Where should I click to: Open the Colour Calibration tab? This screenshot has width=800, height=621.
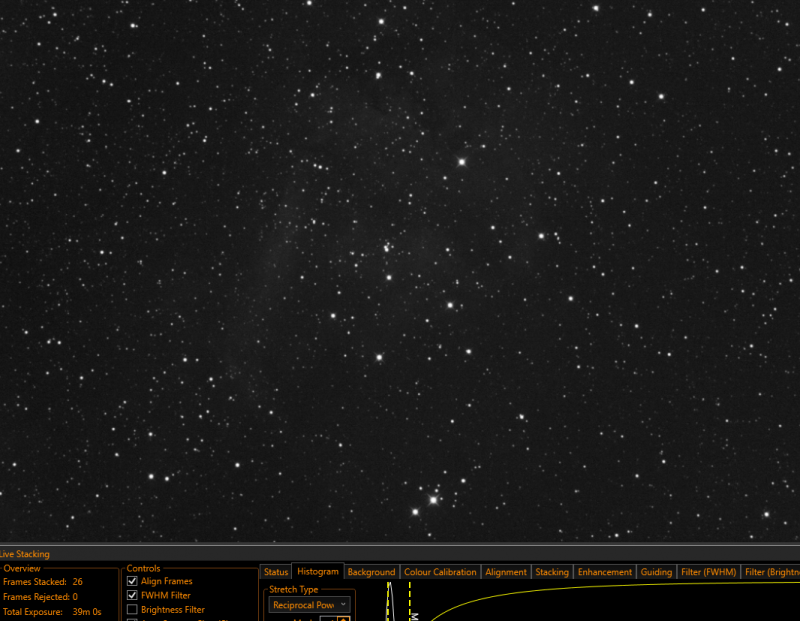click(440, 572)
